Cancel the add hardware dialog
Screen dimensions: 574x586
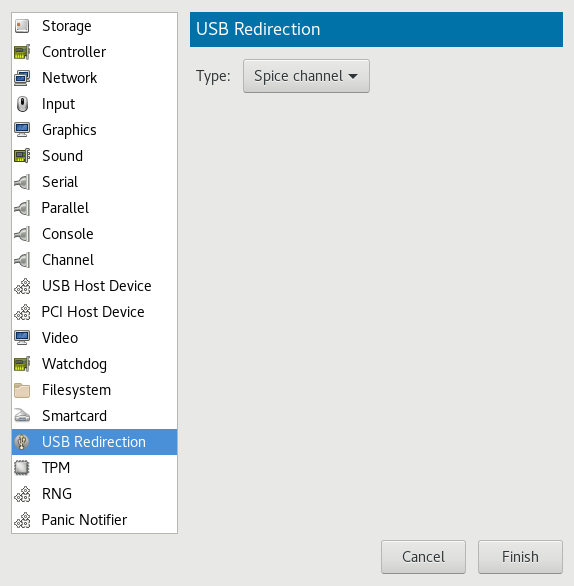[x=423, y=557]
